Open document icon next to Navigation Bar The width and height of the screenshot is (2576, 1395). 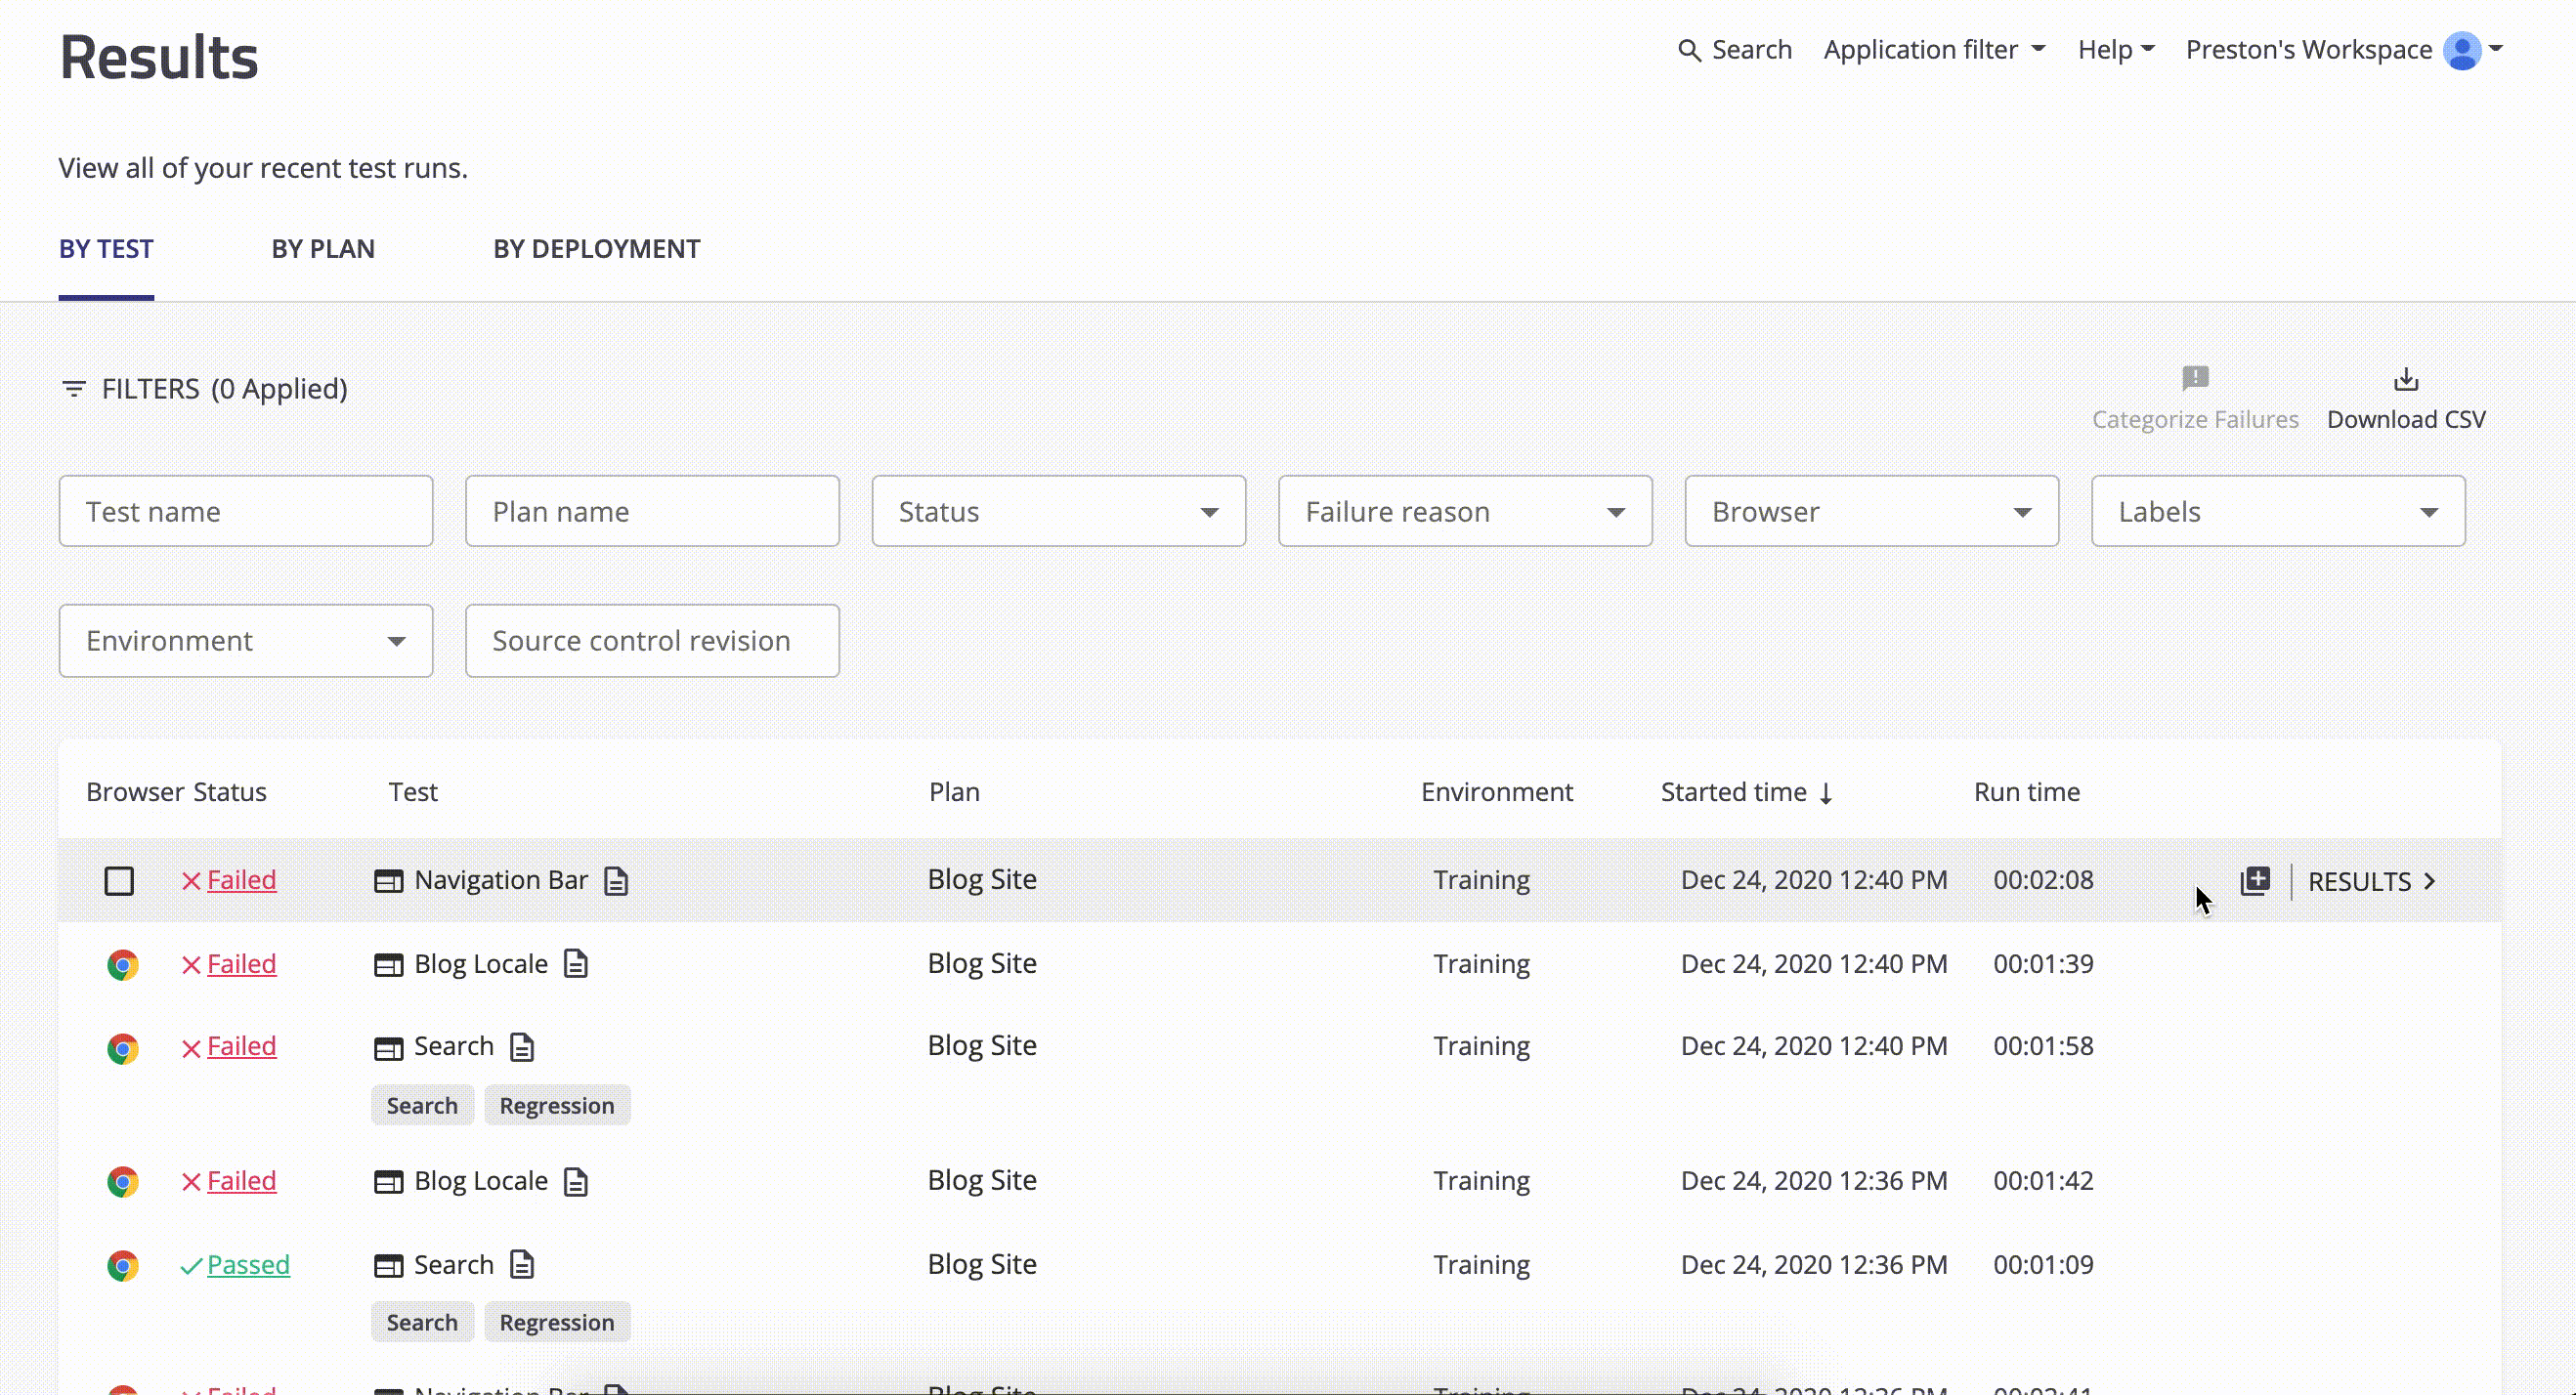coord(616,880)
